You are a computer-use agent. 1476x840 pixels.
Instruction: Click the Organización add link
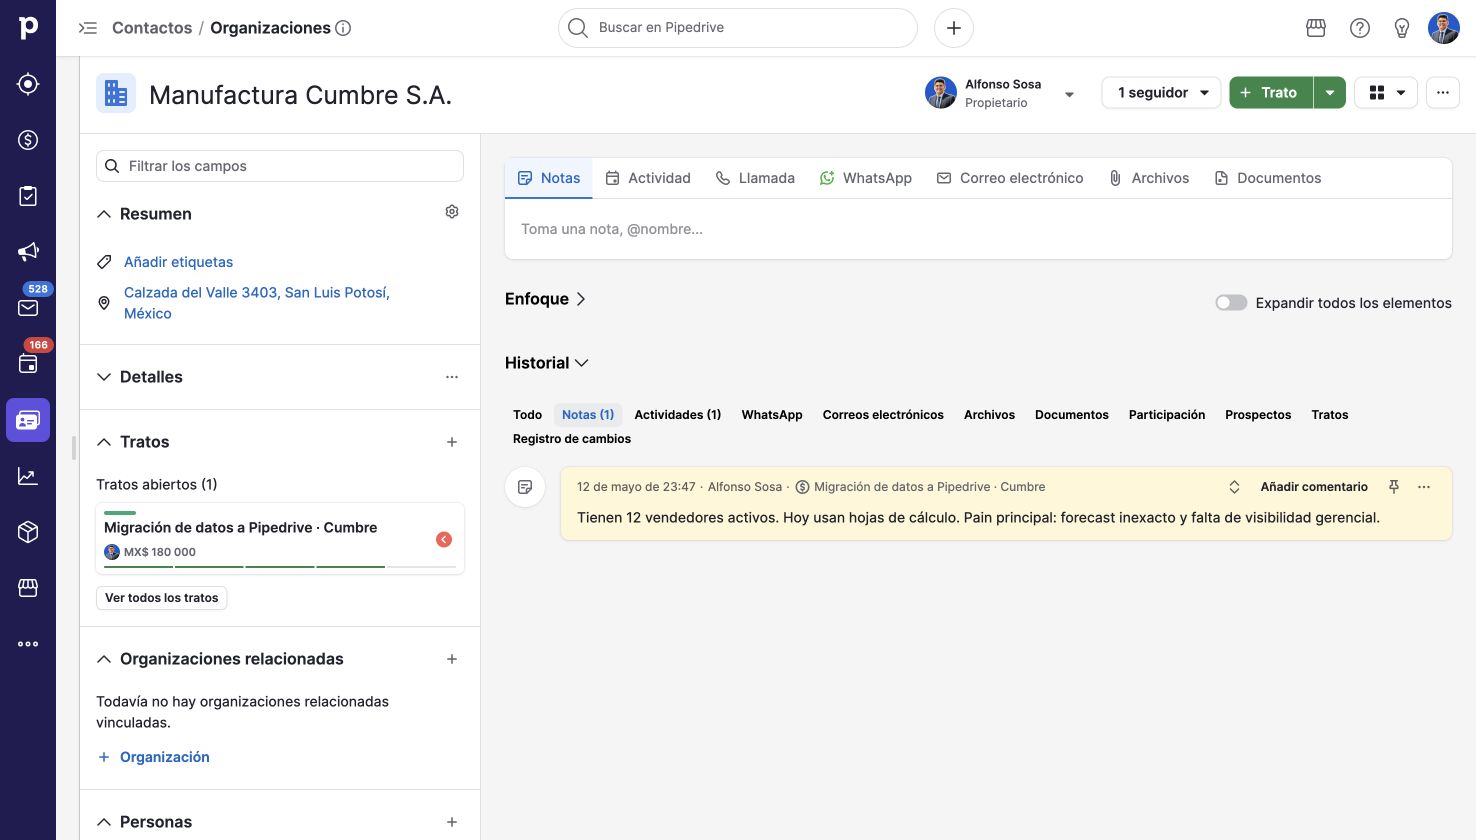click(x=154, y=757)
